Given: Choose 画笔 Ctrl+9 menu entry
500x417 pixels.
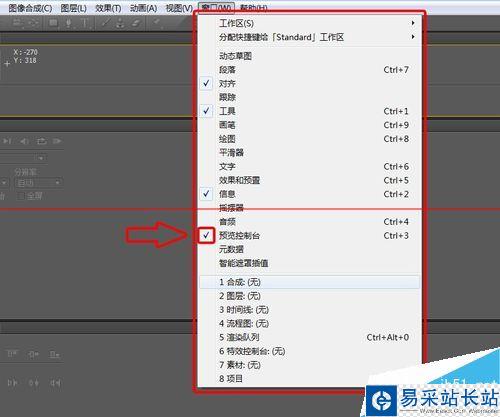Looking at the screenshot, I should point(310,125).
